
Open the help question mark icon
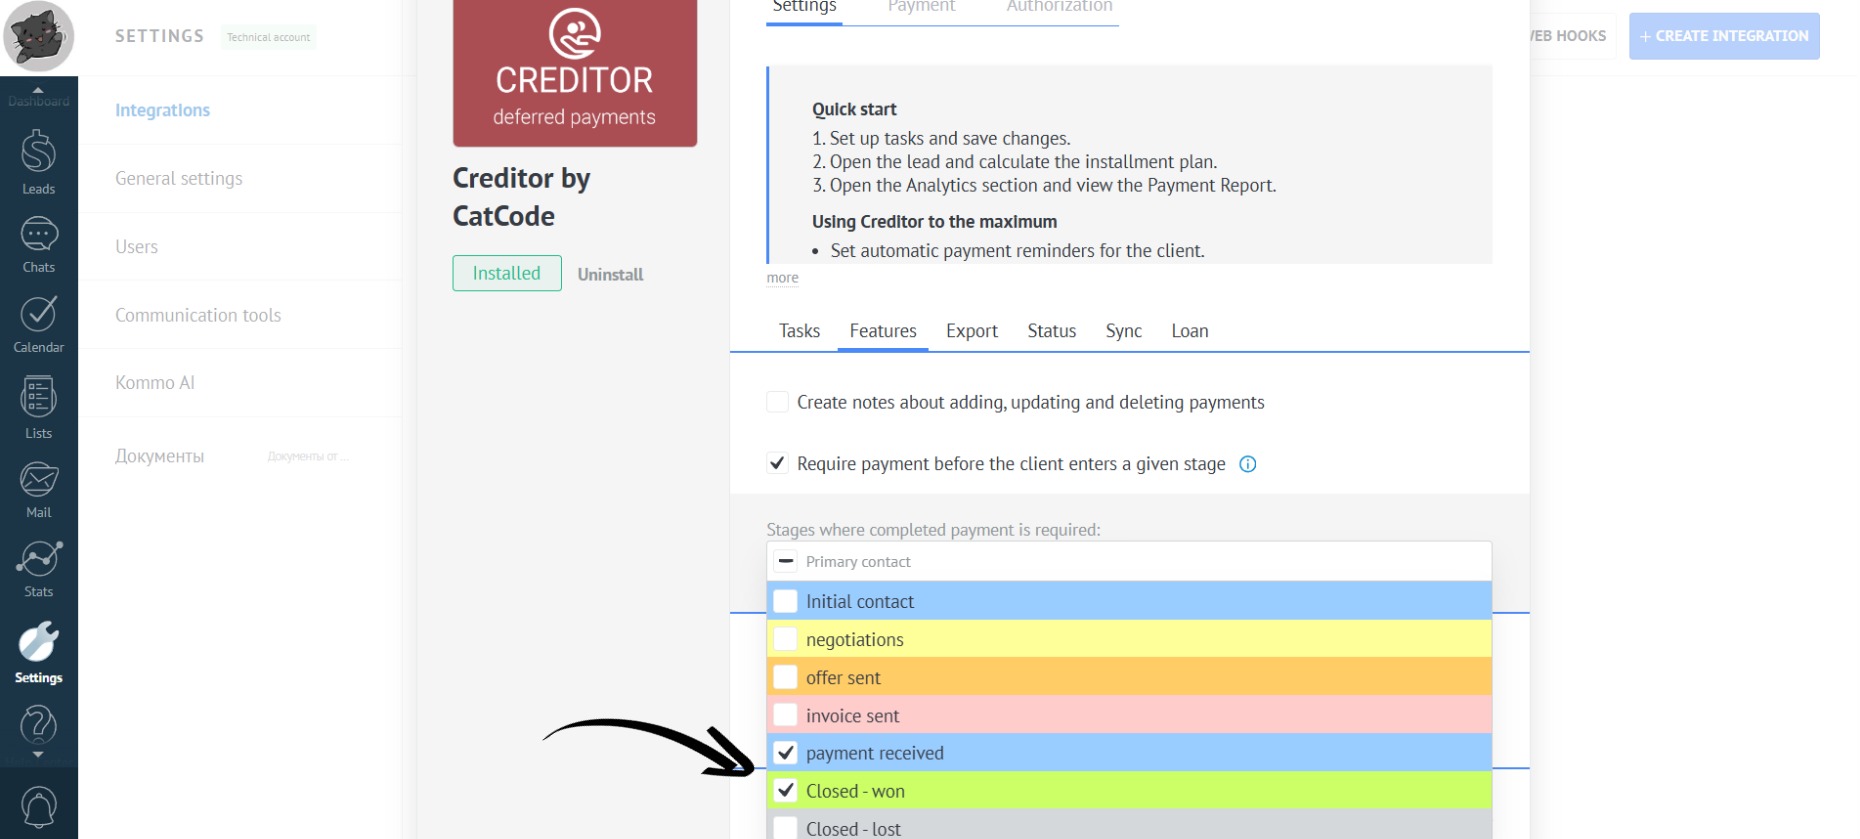tap(38, 724)
